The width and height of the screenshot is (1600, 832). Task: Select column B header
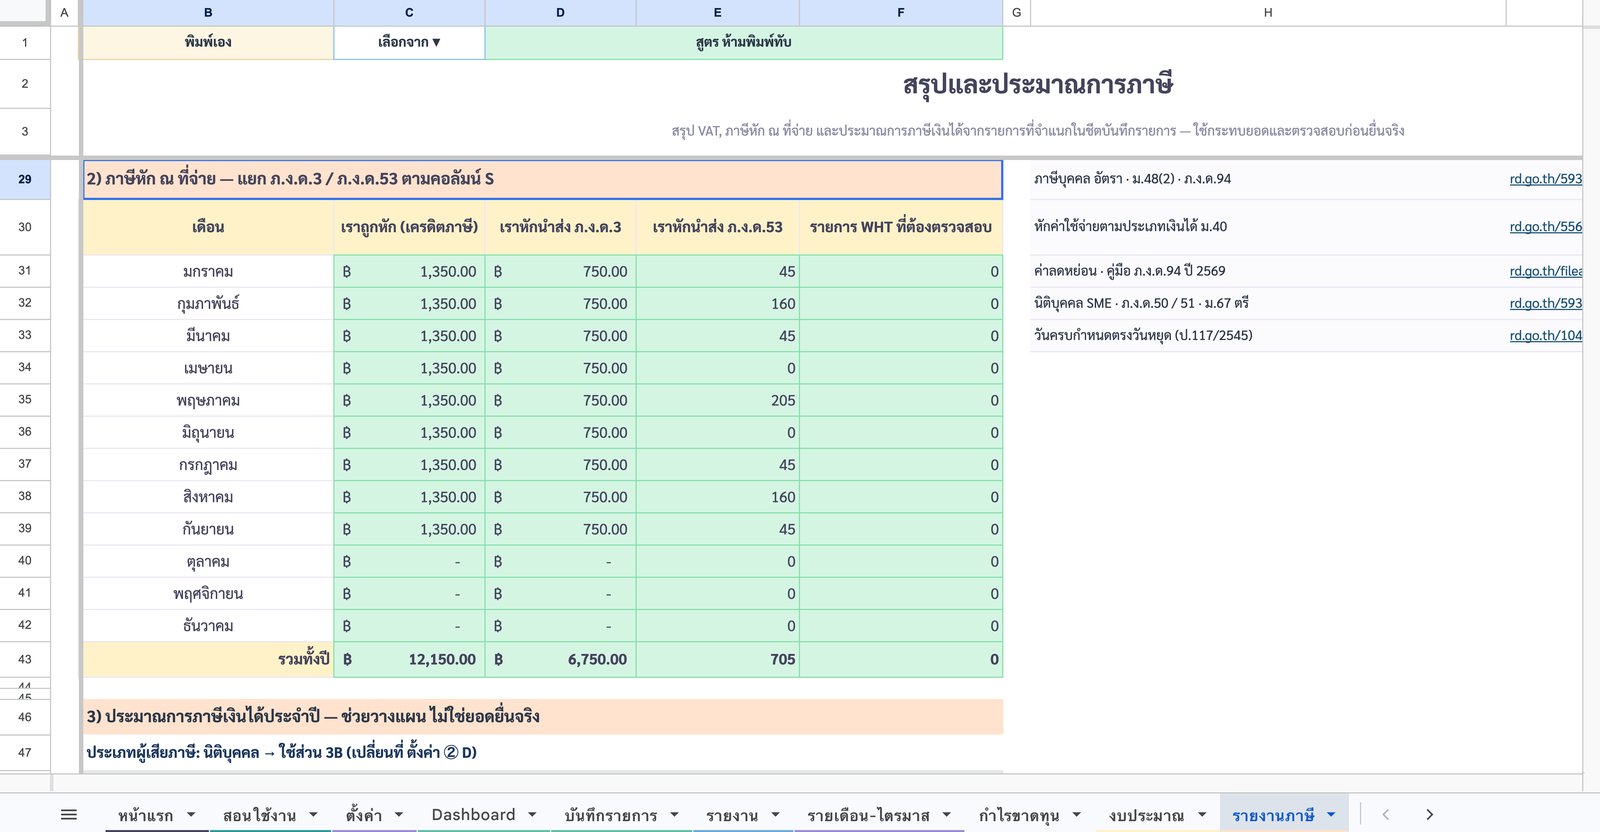coord(208,12)
